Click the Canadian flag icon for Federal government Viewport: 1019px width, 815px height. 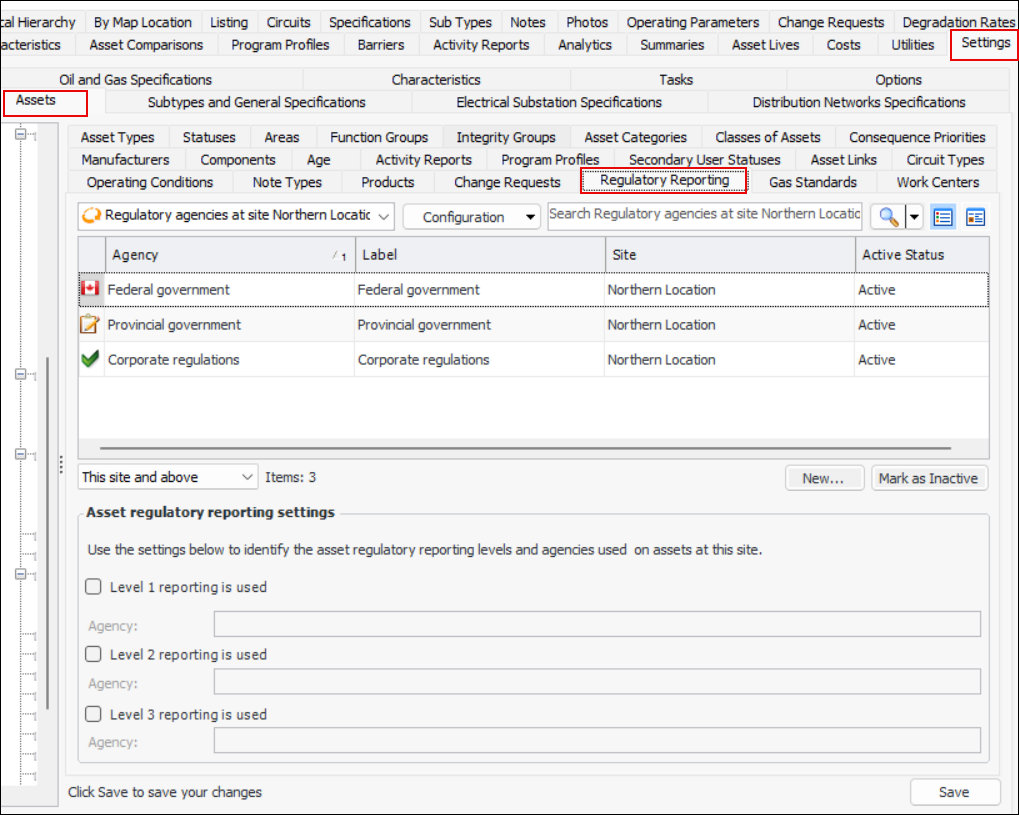point(91,289)
